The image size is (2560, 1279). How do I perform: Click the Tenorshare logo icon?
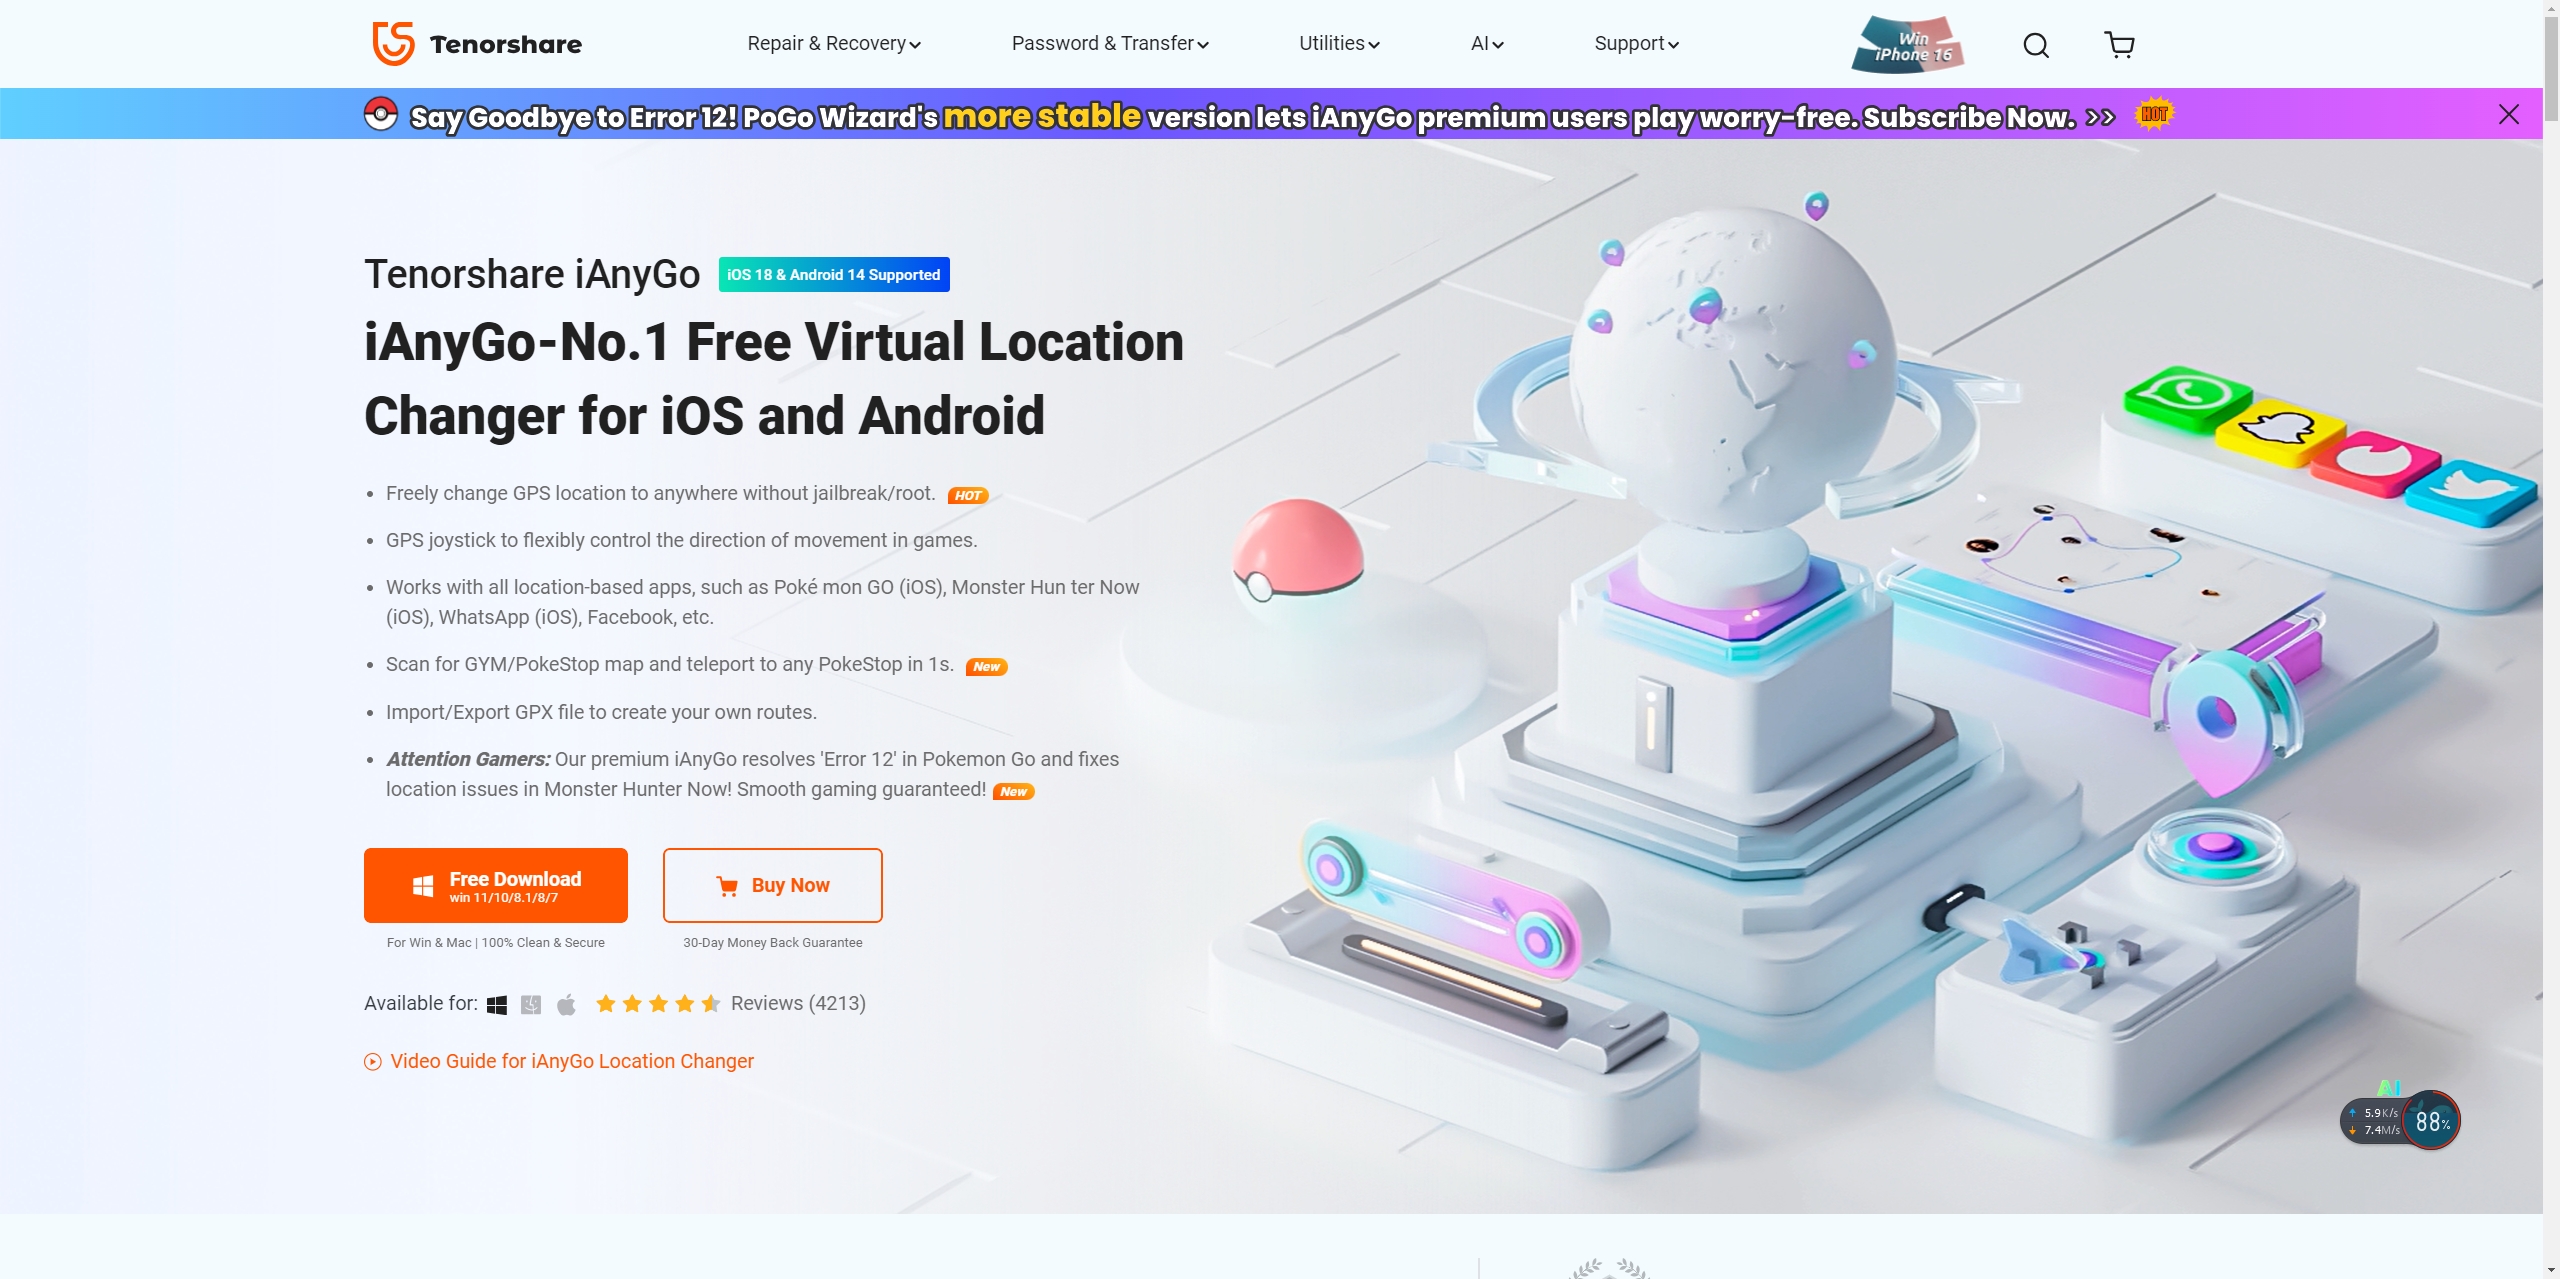[x=392, y=42]
